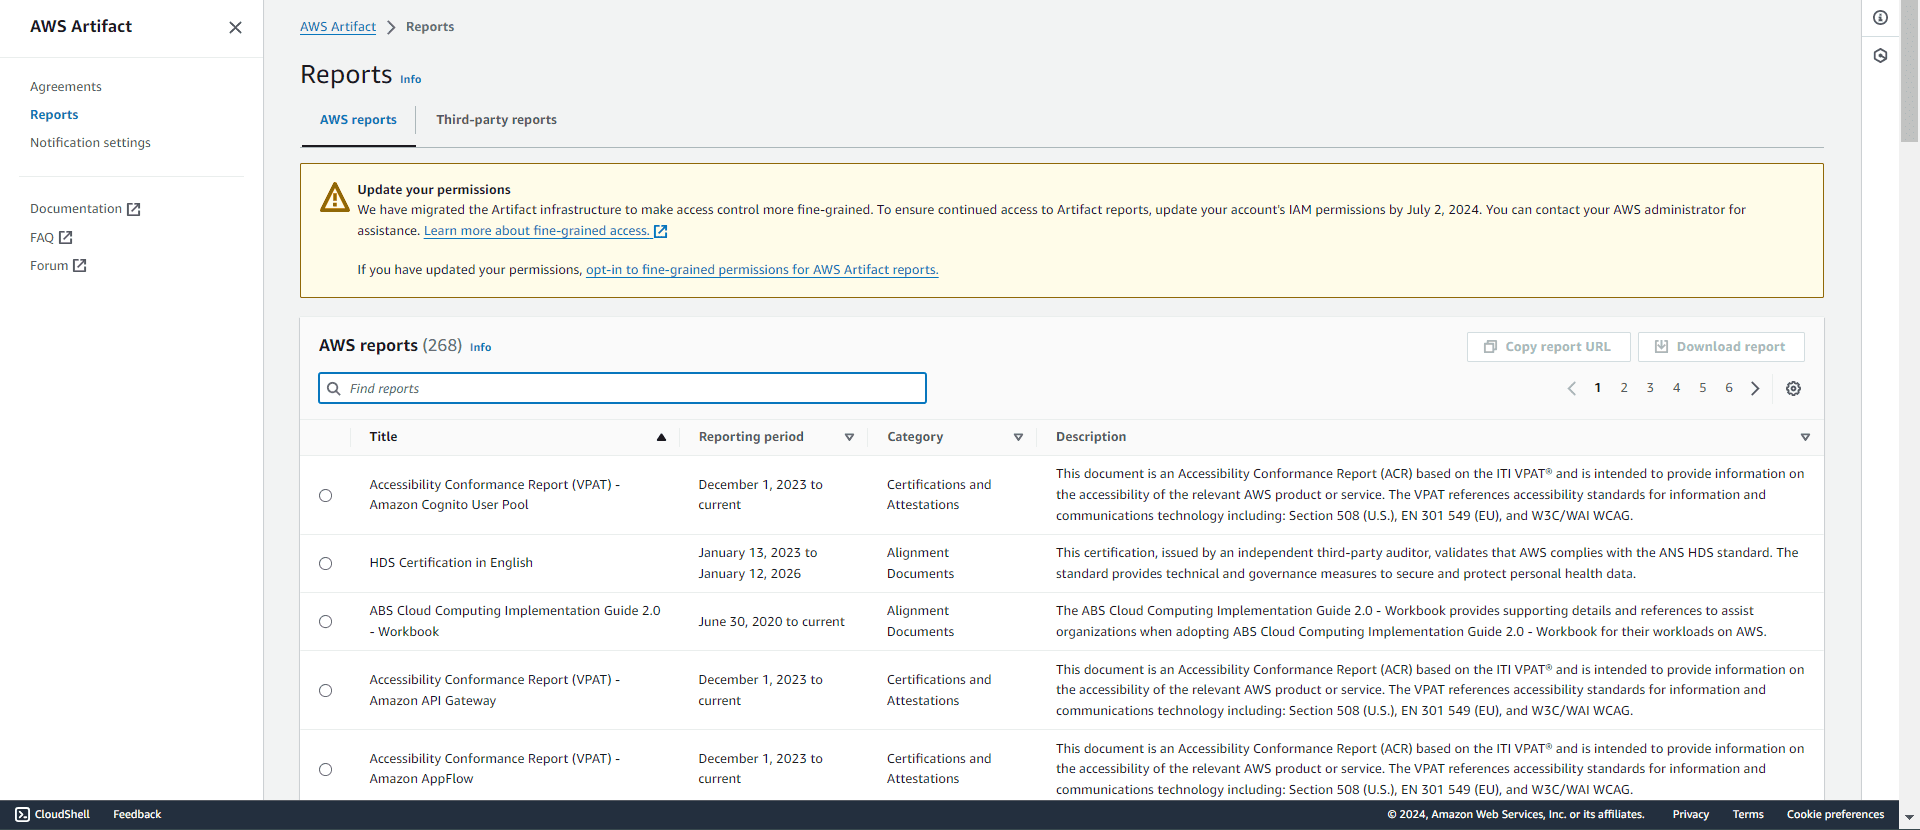Image resolution: width=1920 pixels, height=830 pixels.
Task: Open Agreements in the side navigation
Action: [66, 87]
